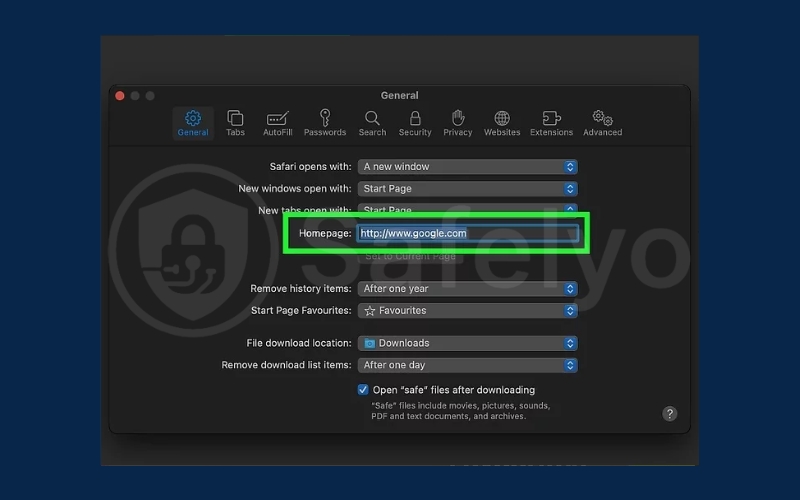Select the Tabs preferences pane
800x500 pixels.
point(235,123)
